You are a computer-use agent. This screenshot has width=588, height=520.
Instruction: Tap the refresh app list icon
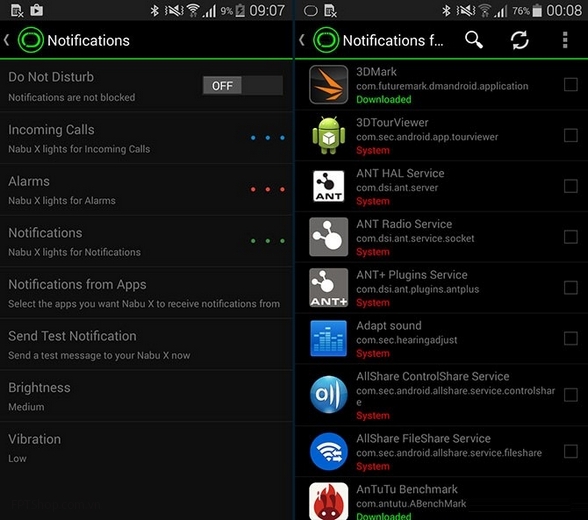[x=519, y=40]
